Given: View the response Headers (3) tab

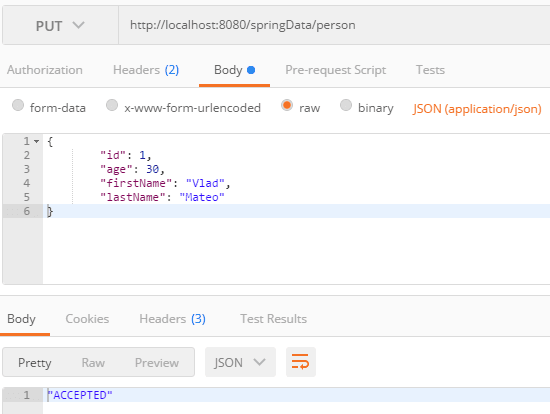Looking at the screenshot, I should click(172, 319).
